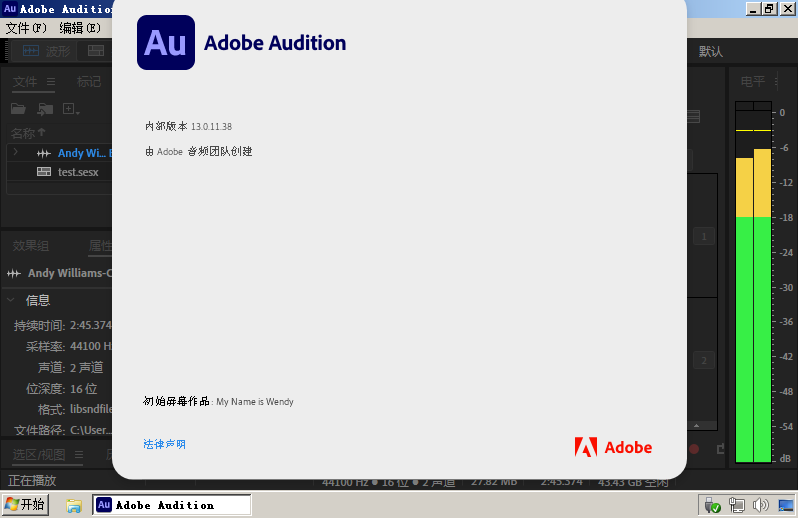Switch to Waveform (波形) editor view
This screenshot has height=518, width=798.
click(46, 51)
